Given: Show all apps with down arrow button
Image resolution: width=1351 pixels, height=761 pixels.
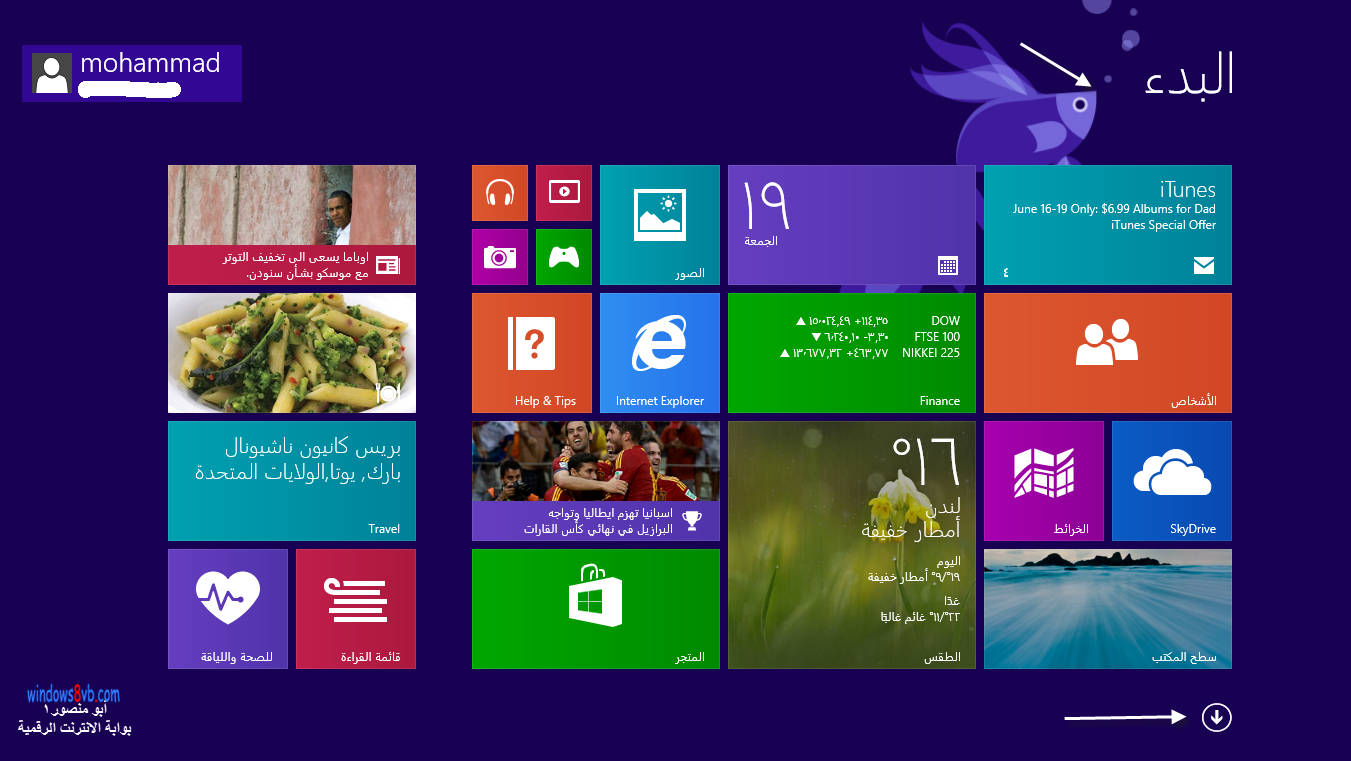Looking at the screenshot, I should click(1216, 717).
